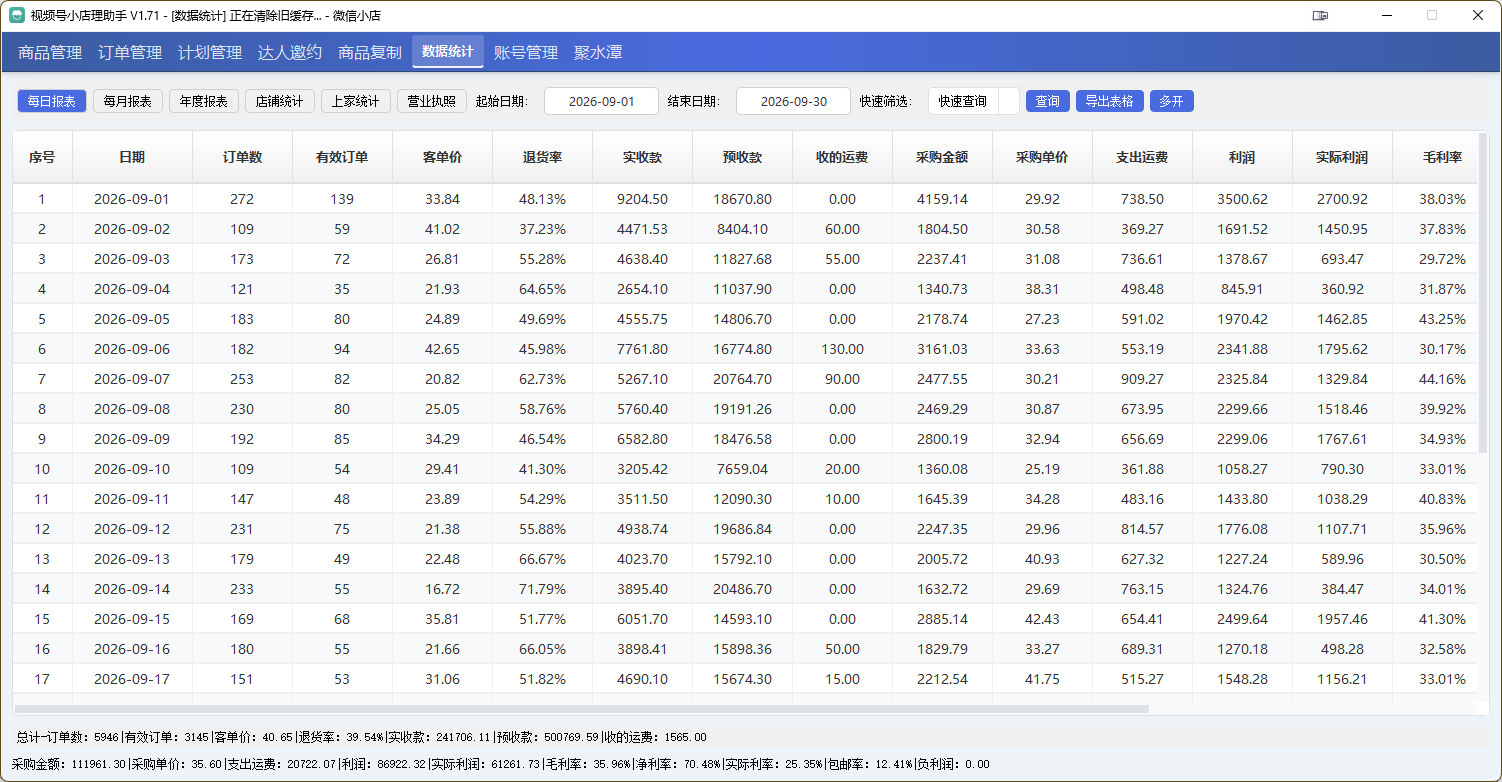
Task: Click the 退货率 column header
Action: (542, 157)
